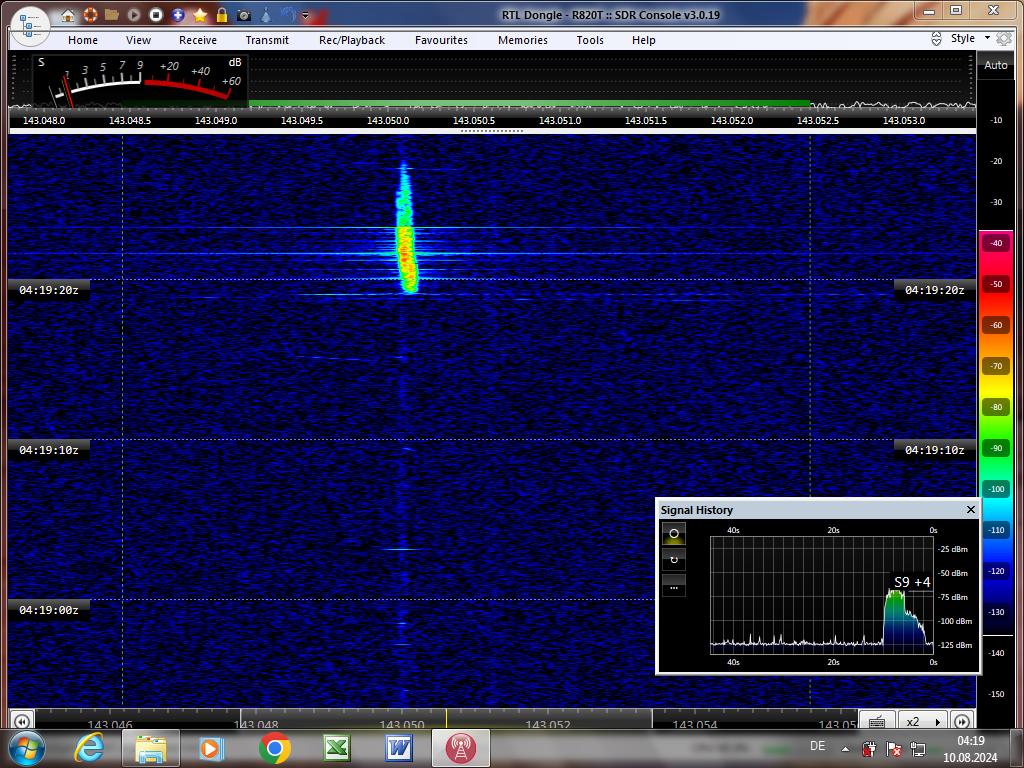This screenshot has width=1024, height=768.
Task: Click the DE language indicator
Action: coord(818,746)
